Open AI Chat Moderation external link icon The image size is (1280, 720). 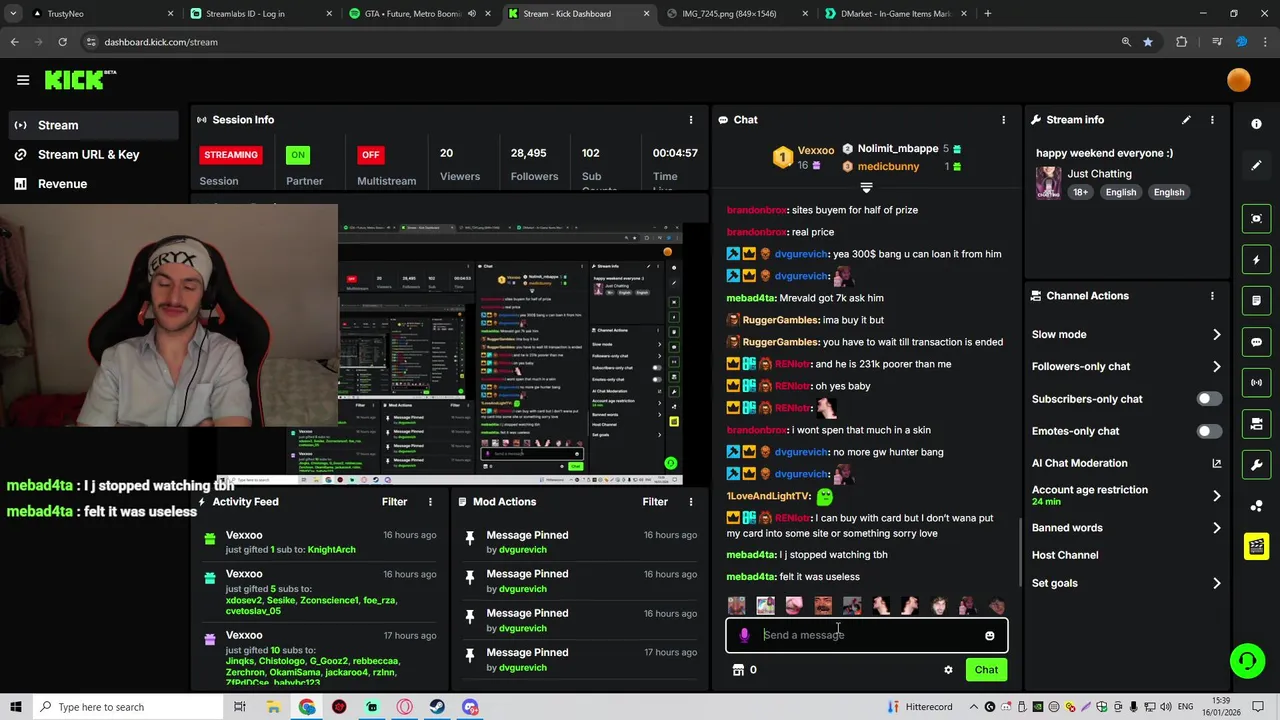coord(1216,463)
